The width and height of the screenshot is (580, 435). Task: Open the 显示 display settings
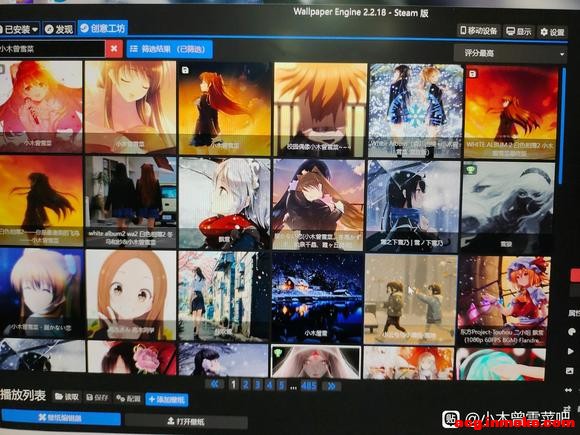click(x=518, y=32)
